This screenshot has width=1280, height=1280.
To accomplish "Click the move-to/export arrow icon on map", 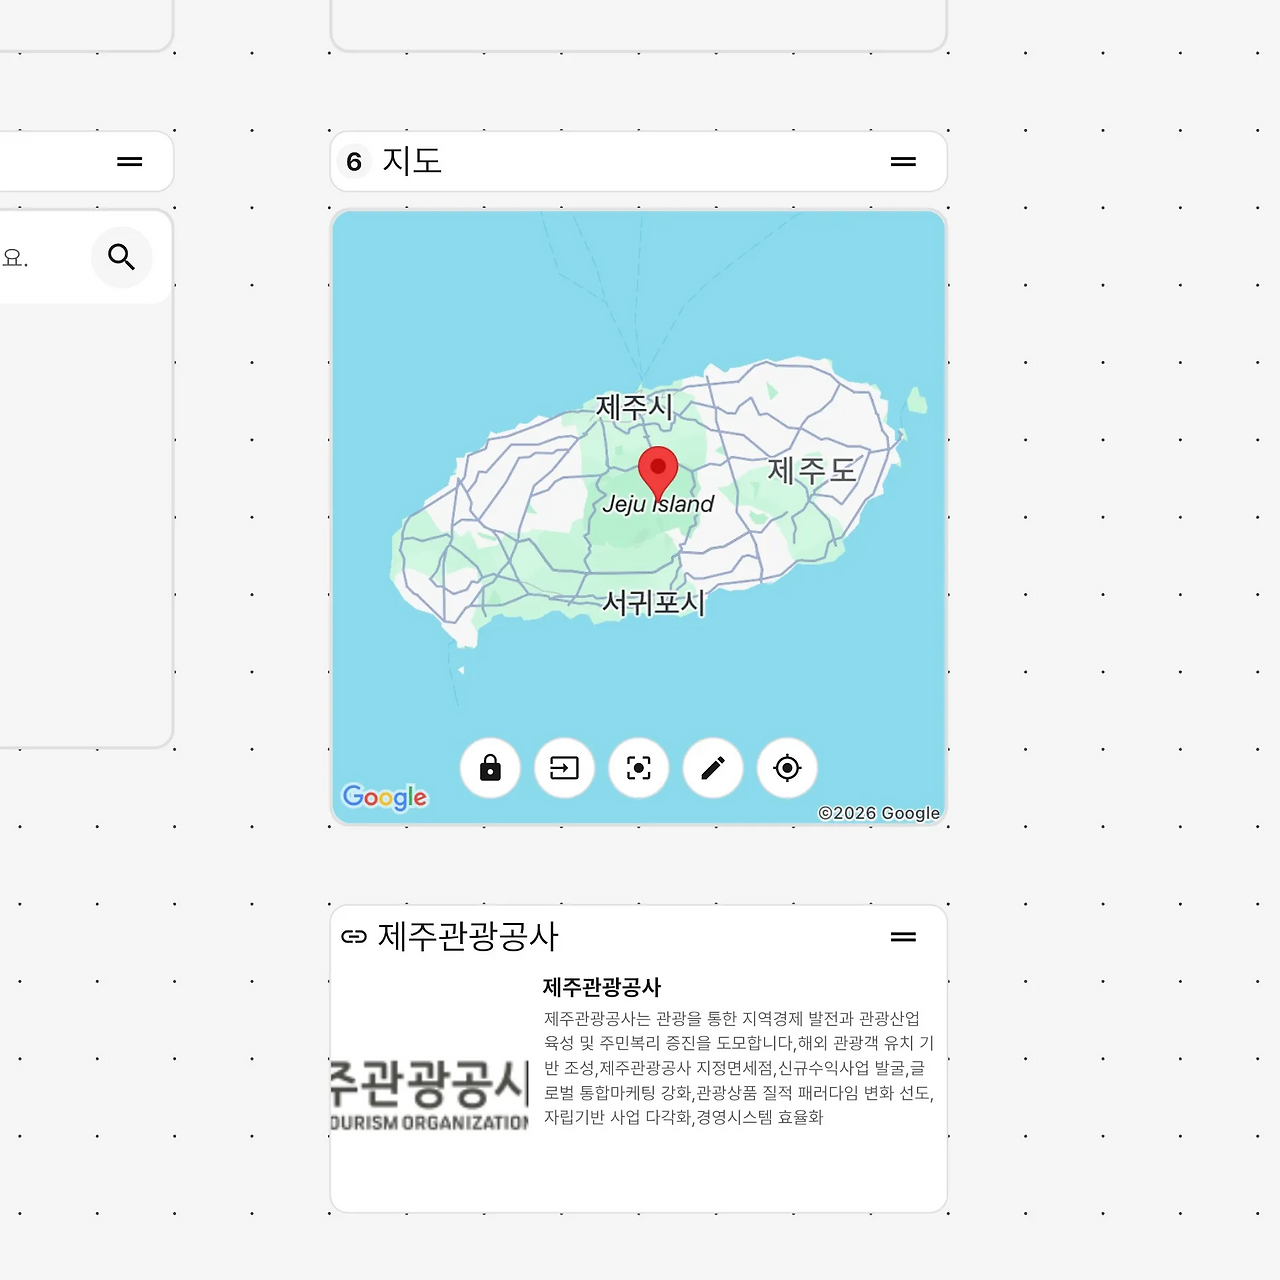I will point(564,768).
